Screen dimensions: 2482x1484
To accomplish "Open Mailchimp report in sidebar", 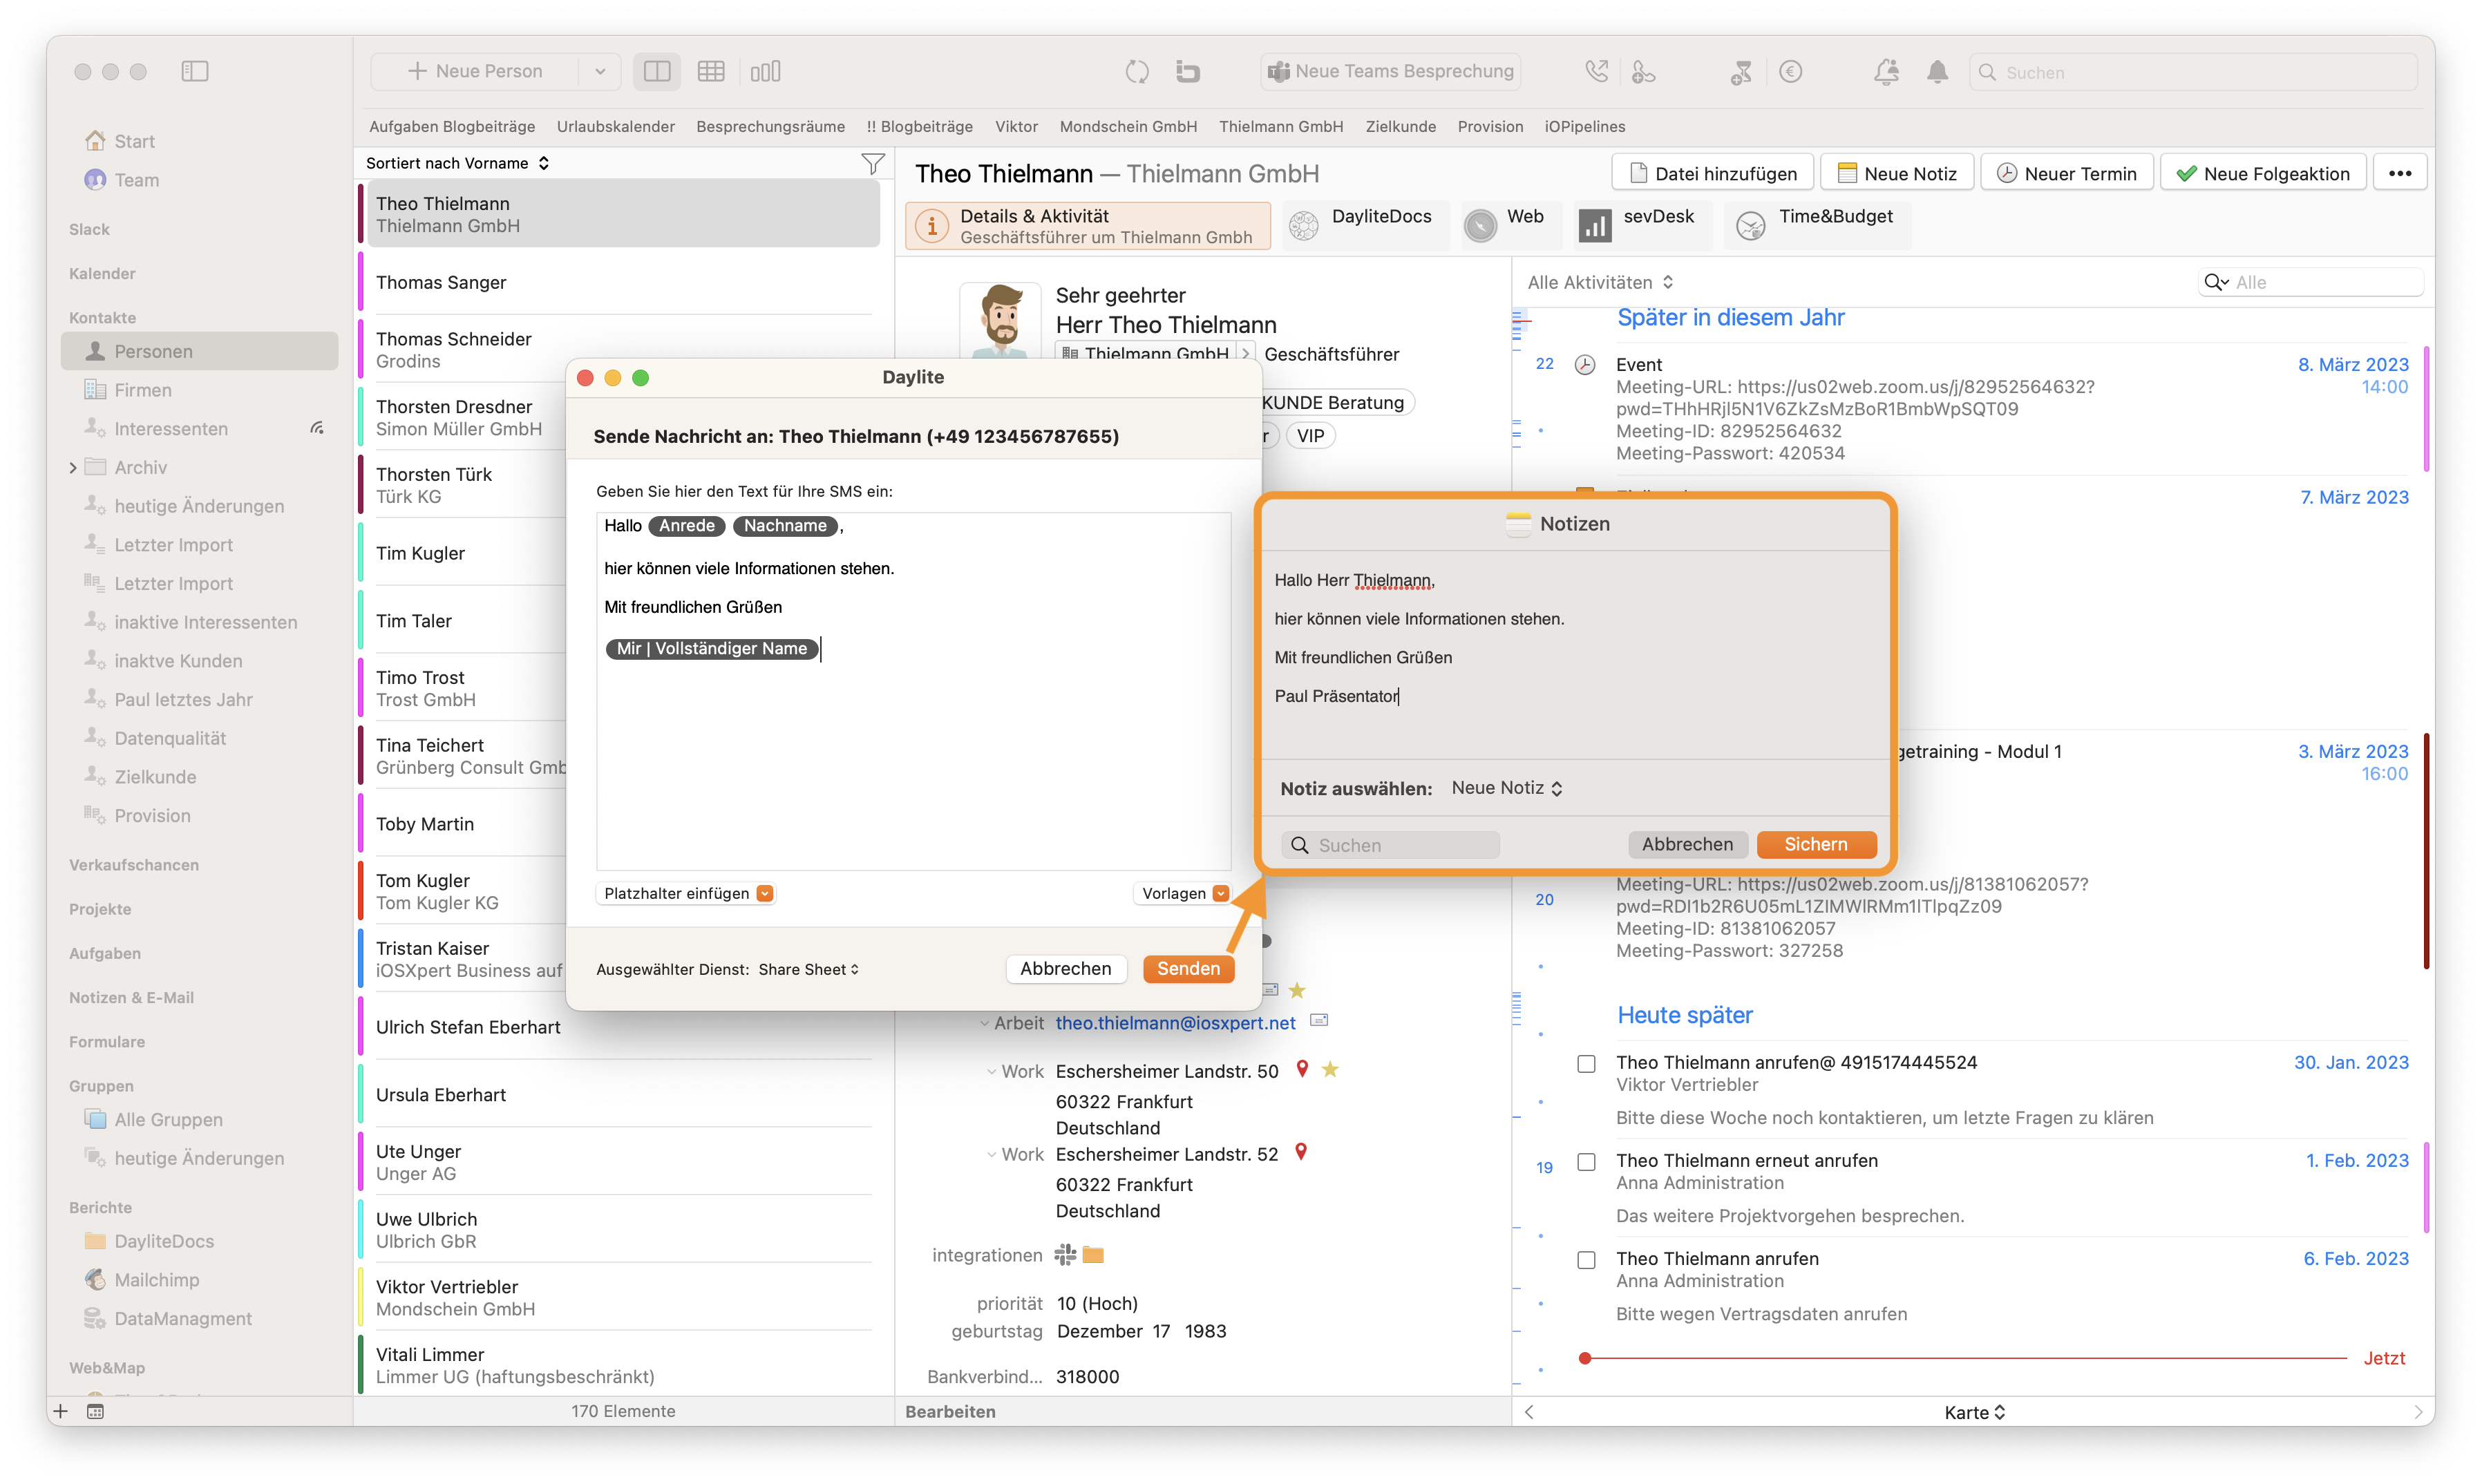I will (x=143, y=1279).
